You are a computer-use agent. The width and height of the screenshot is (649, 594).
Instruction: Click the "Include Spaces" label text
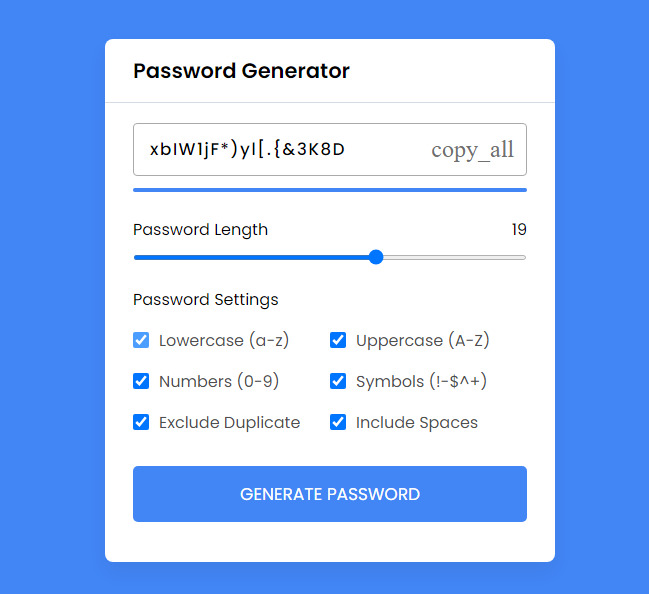416,422
